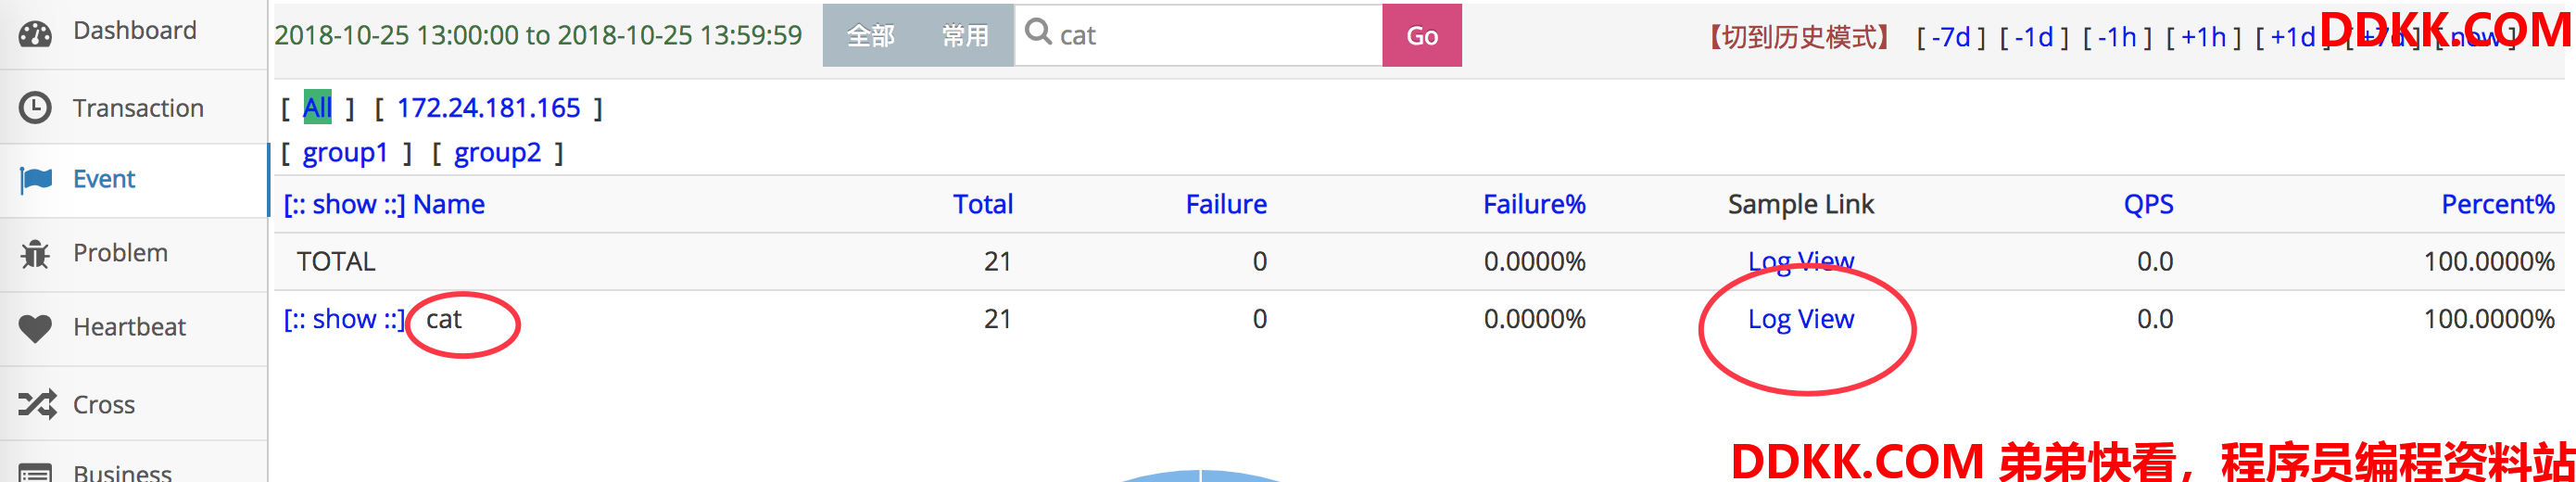The width and height of the screenshot is (2576, 482).
Task: Open the Dashboard gauge icon
Action: (35, 33)
